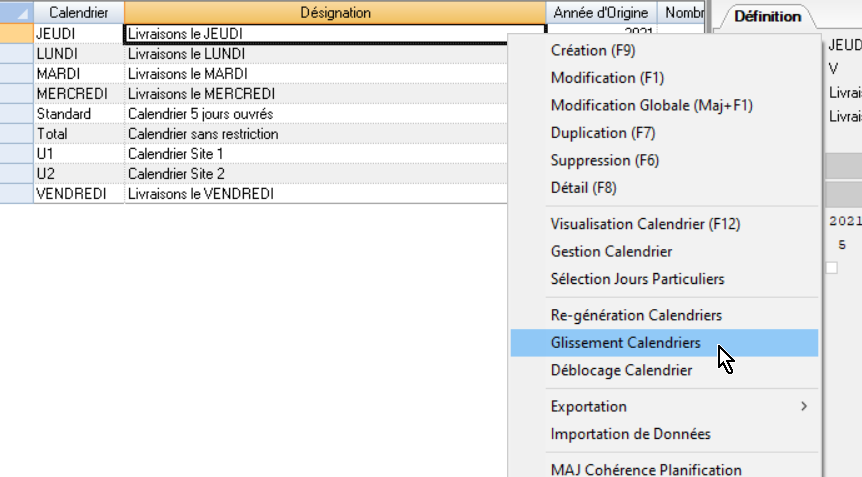Click Modification Globale (Maj+F1)
The height and width of the screenshot is (477, 862).
[x=651, y=105]
